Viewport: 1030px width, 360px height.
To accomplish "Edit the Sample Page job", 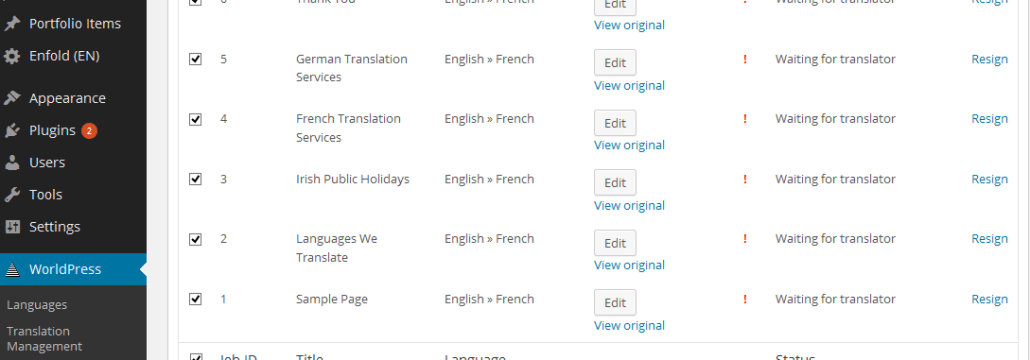I will (615, 303).
